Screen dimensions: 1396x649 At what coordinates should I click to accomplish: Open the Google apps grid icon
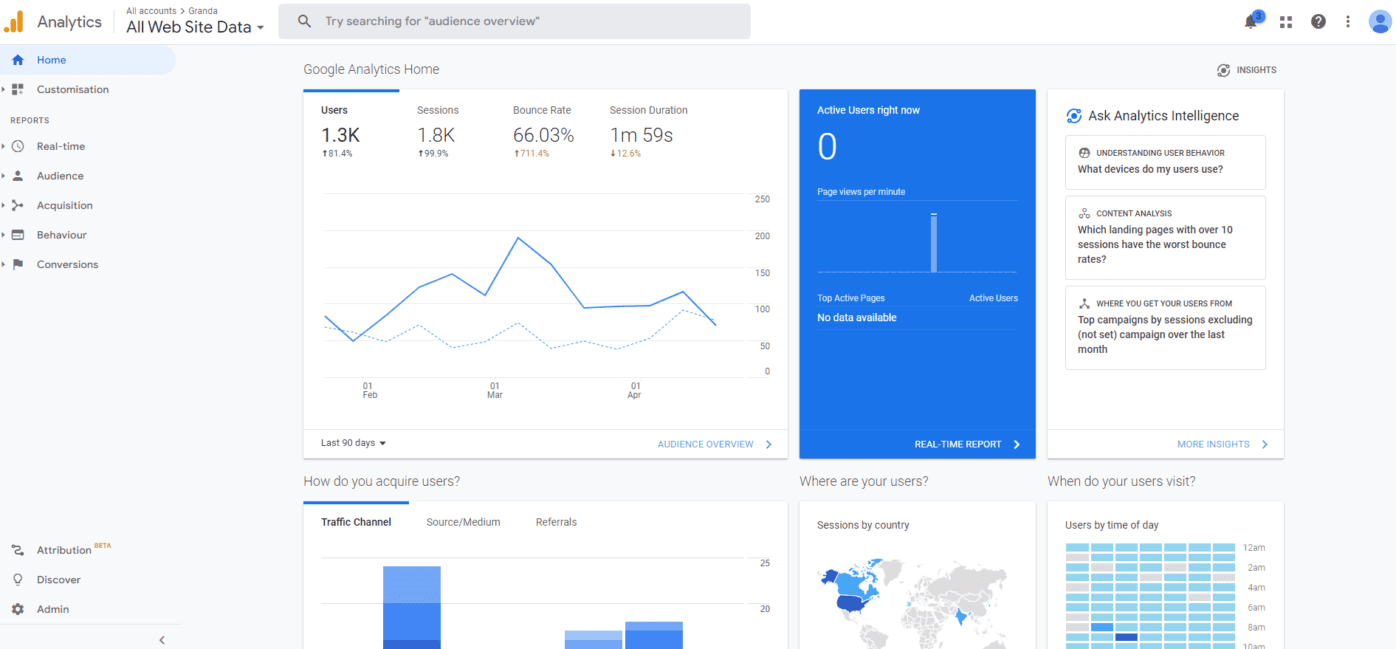click(x=1286, y=22)
